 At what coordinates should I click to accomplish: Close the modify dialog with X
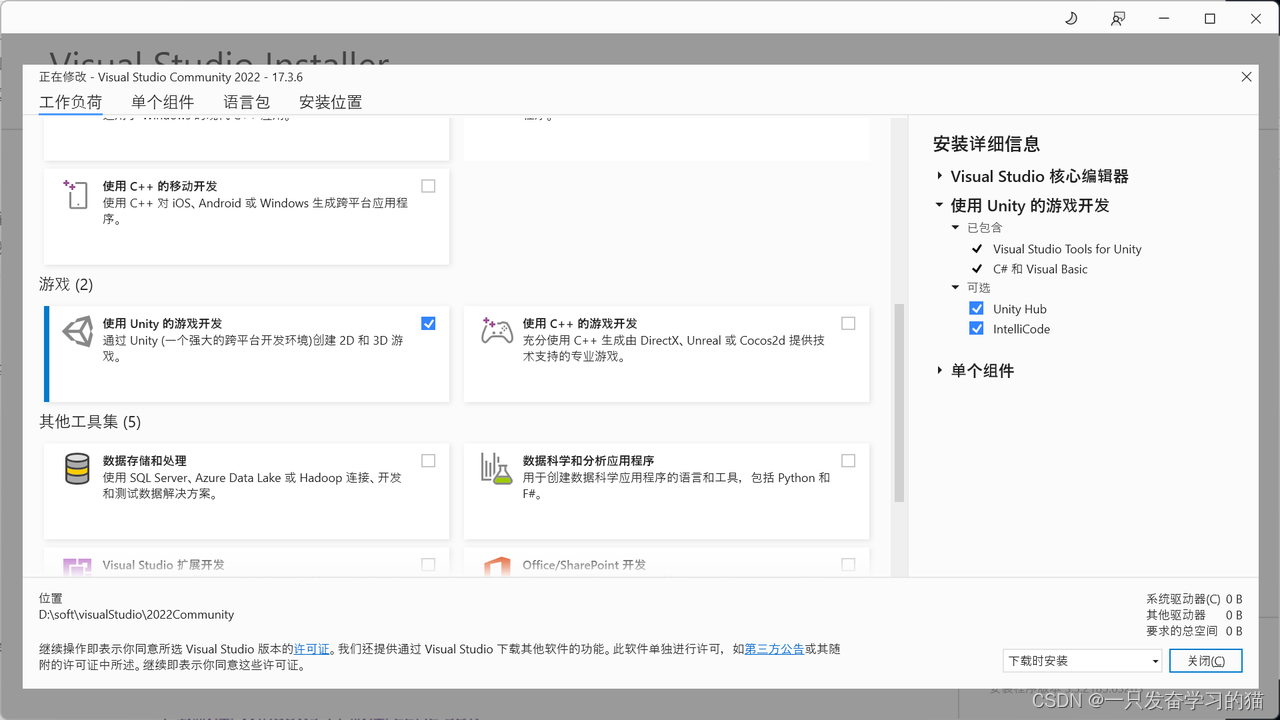point(1246,77)
